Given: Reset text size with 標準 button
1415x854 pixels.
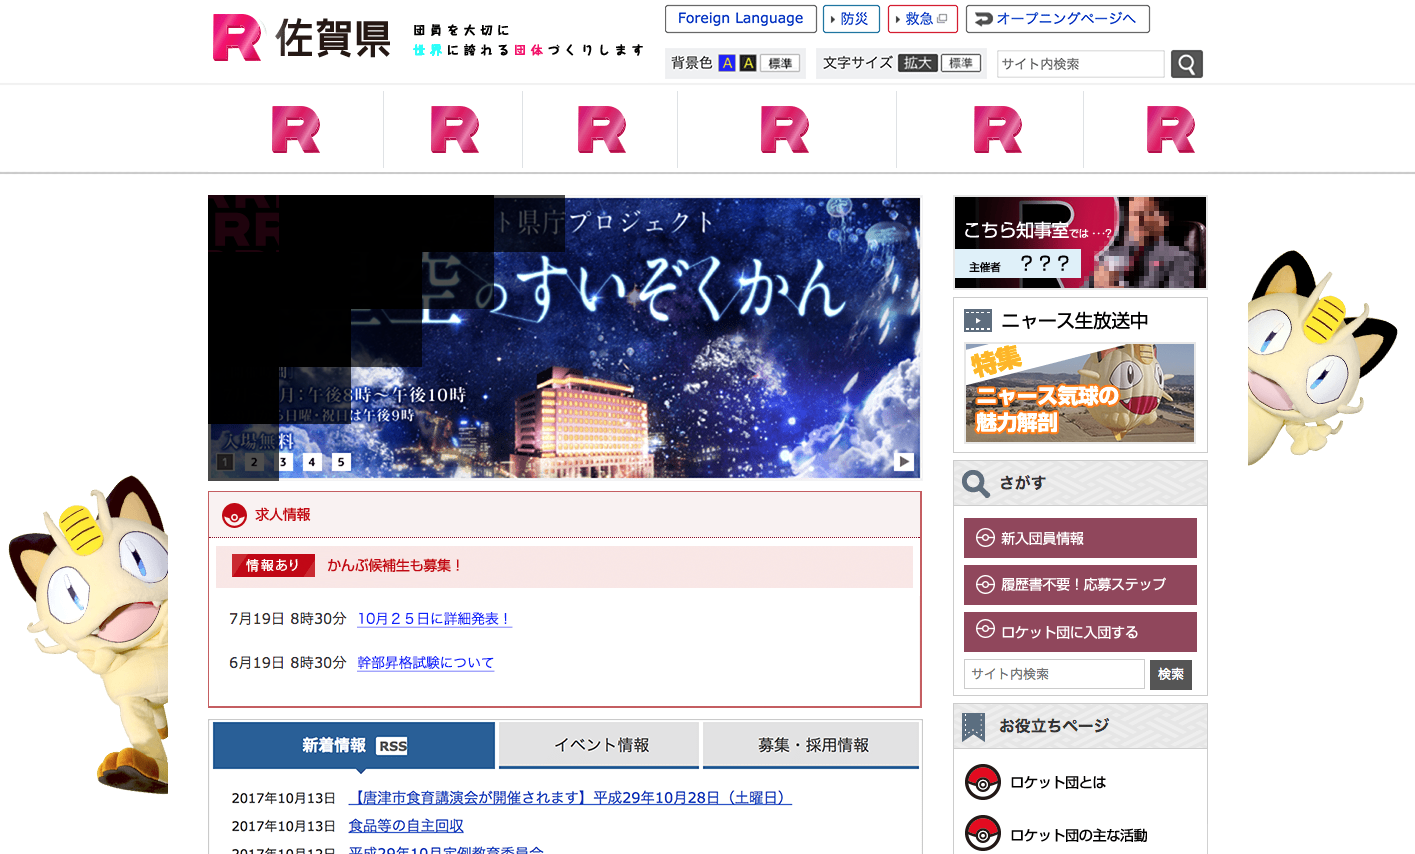Looking at the screenshot, I should point(961,63).
